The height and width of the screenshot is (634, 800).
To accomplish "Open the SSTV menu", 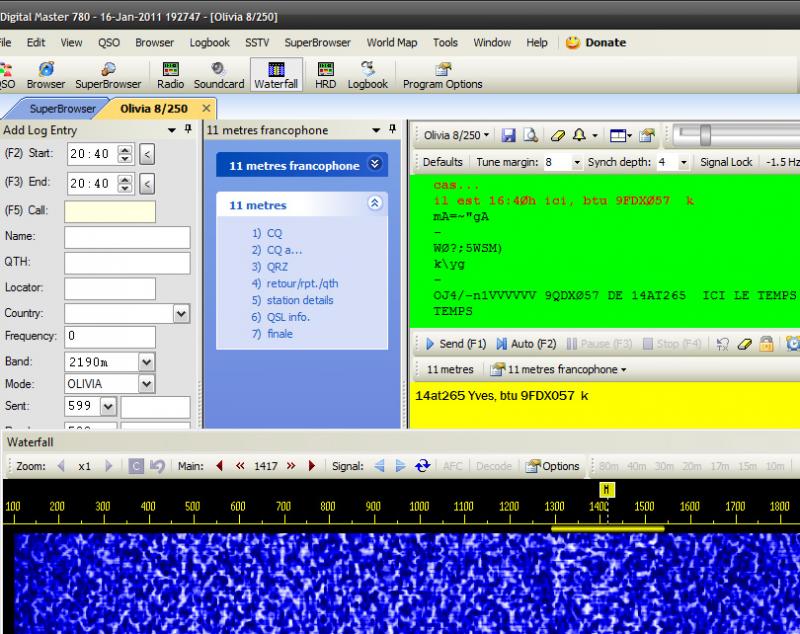I will tap(257, 43).
